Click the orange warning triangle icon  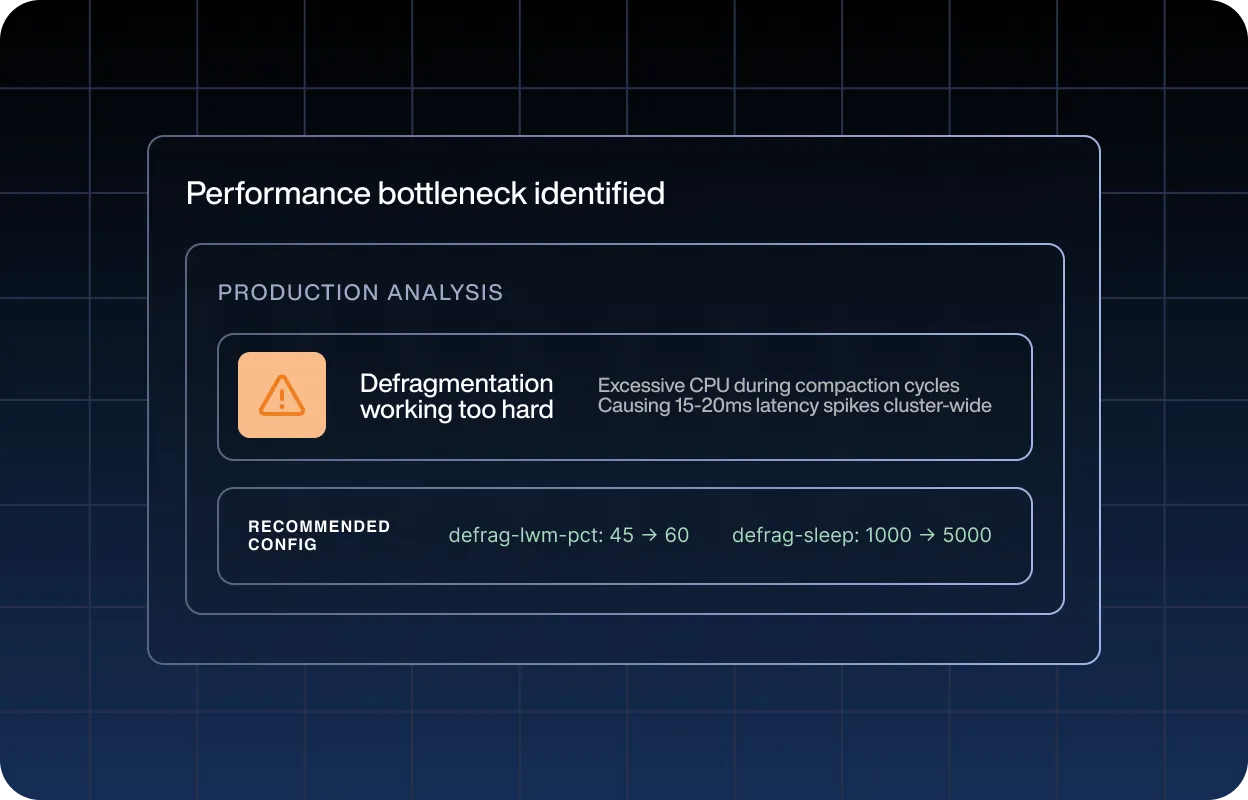point(282,395)
